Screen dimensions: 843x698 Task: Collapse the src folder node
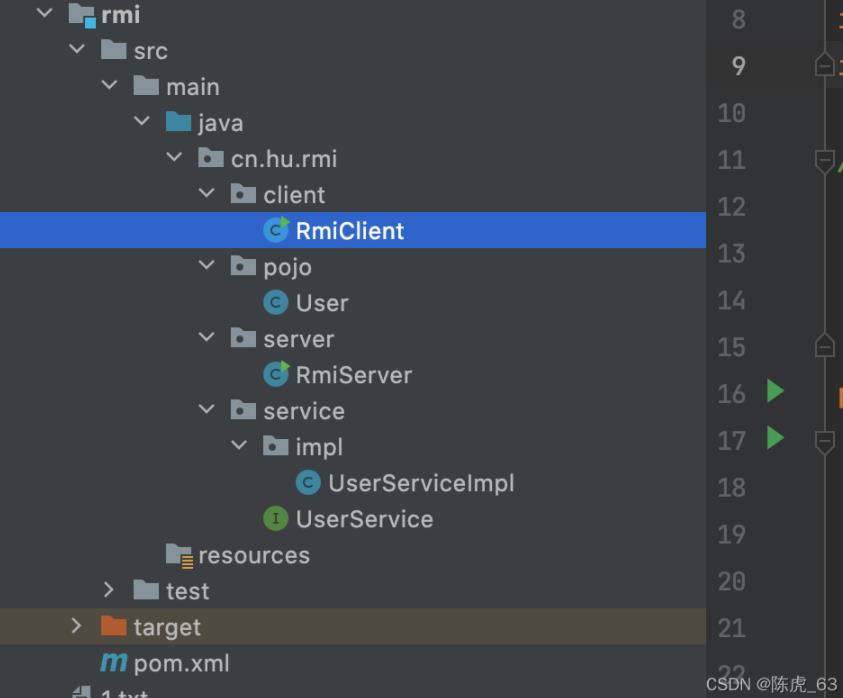pos(77,49)
